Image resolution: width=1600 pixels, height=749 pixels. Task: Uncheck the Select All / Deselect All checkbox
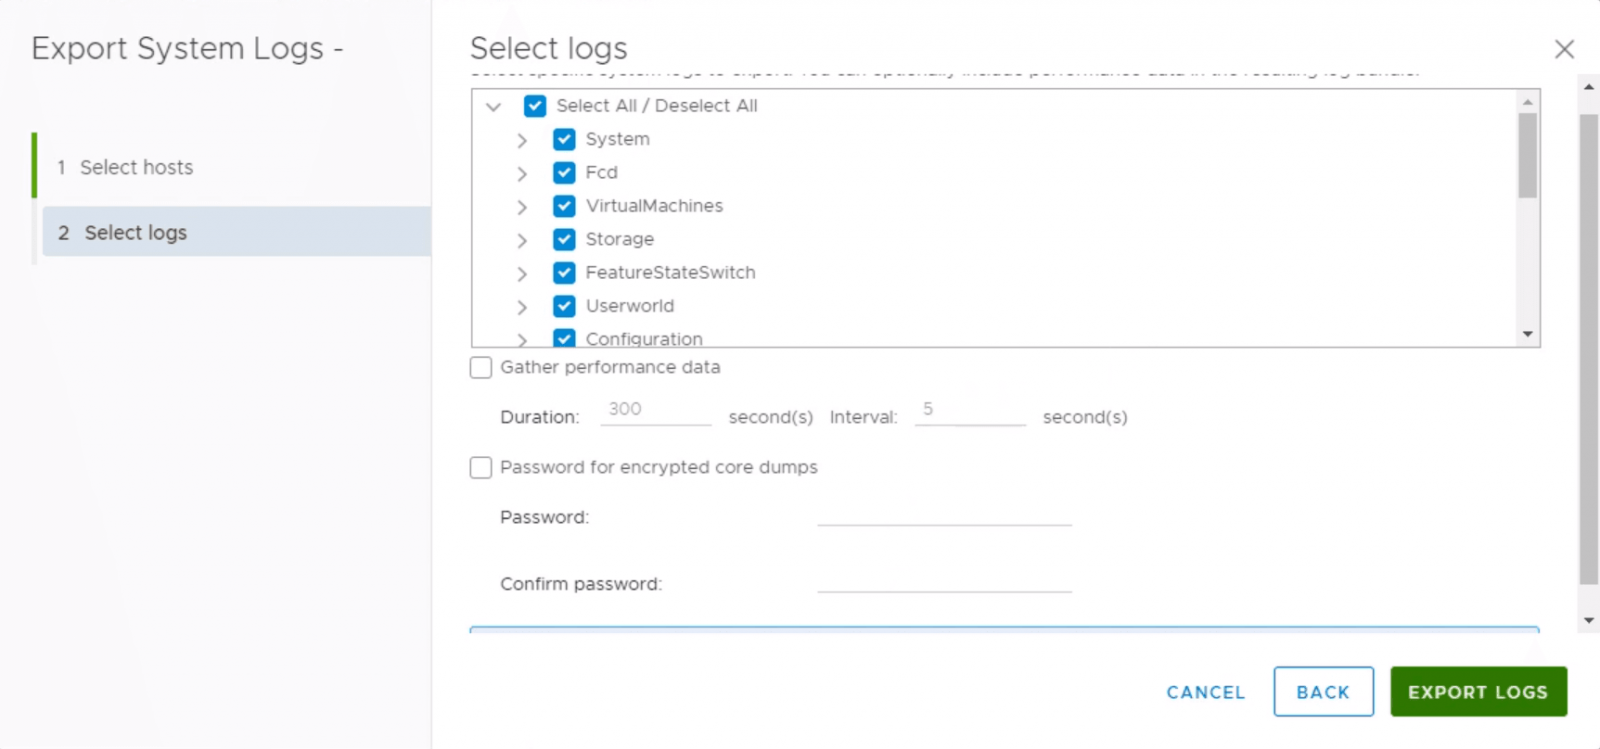(x=535, y=106)
